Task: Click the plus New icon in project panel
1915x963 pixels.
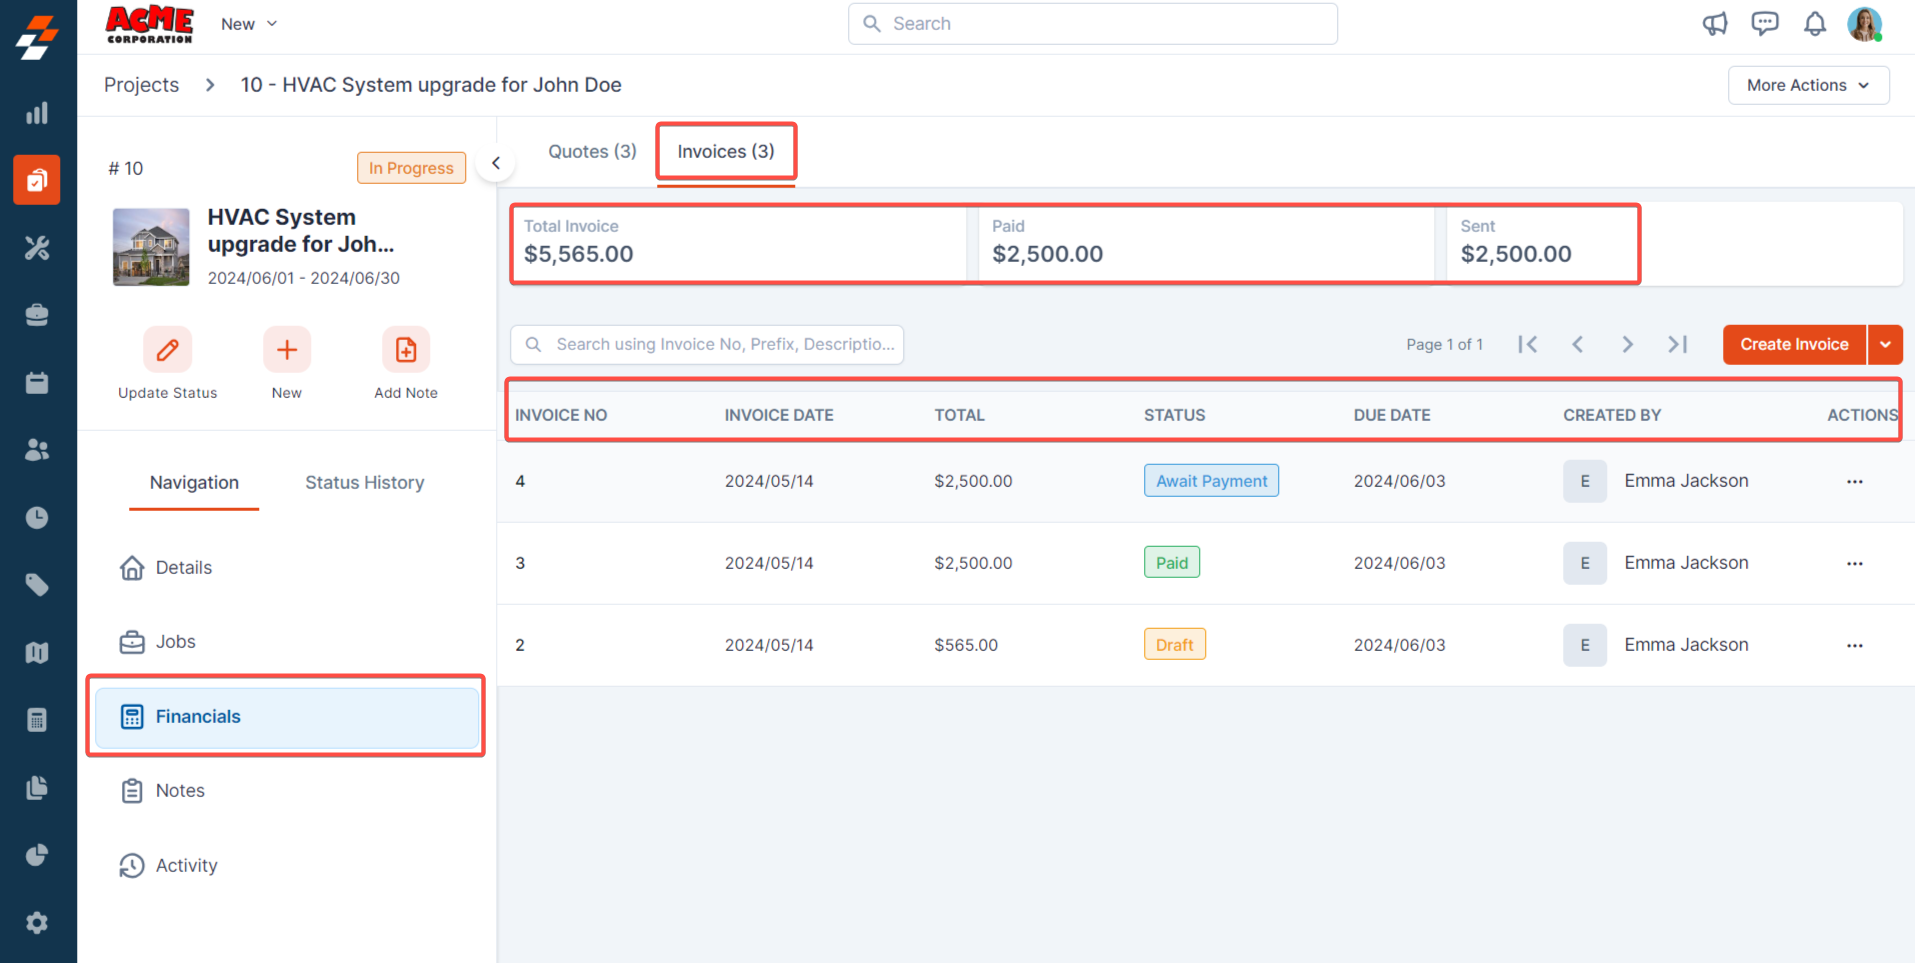Action: pyautogui.click(x=287, y=350)
